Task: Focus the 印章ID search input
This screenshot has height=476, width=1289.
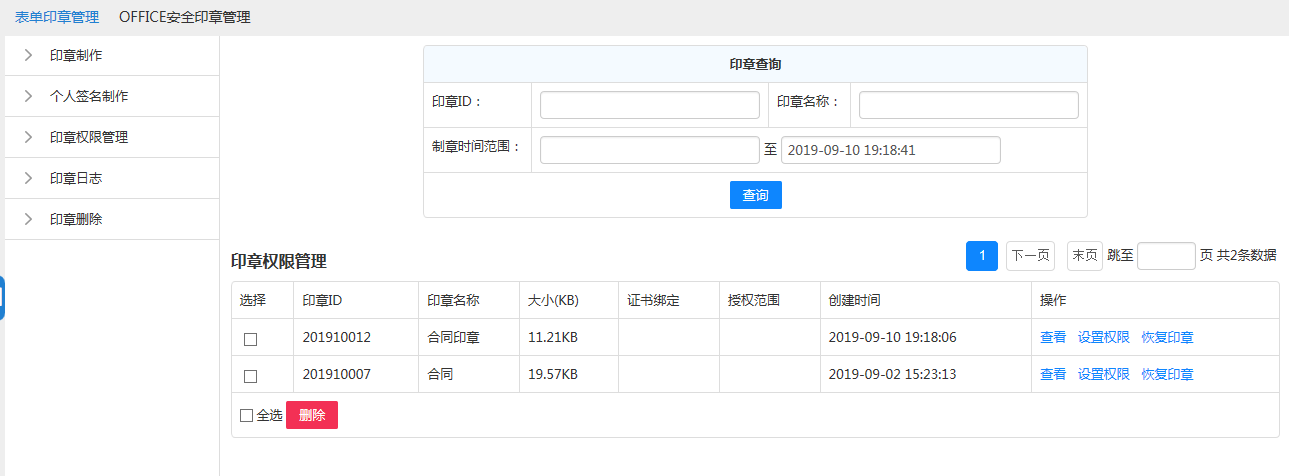Action: tap(650, 105)
